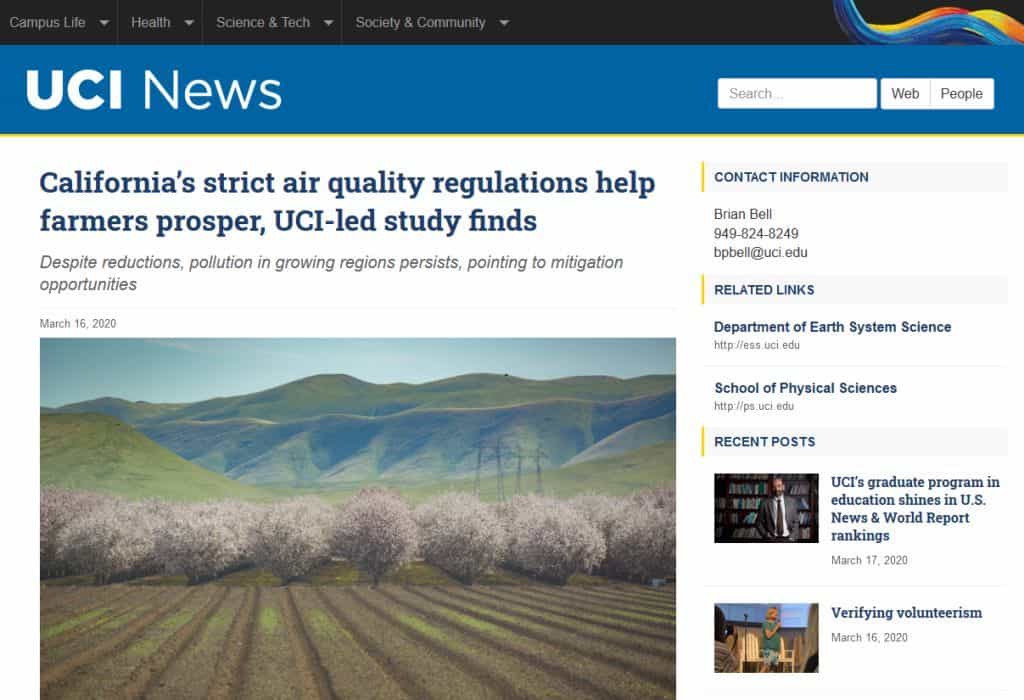Screen dimensions: 1024x700
Task: Click the colorful brushstroke banner graphic
Action: pos(928,22)
